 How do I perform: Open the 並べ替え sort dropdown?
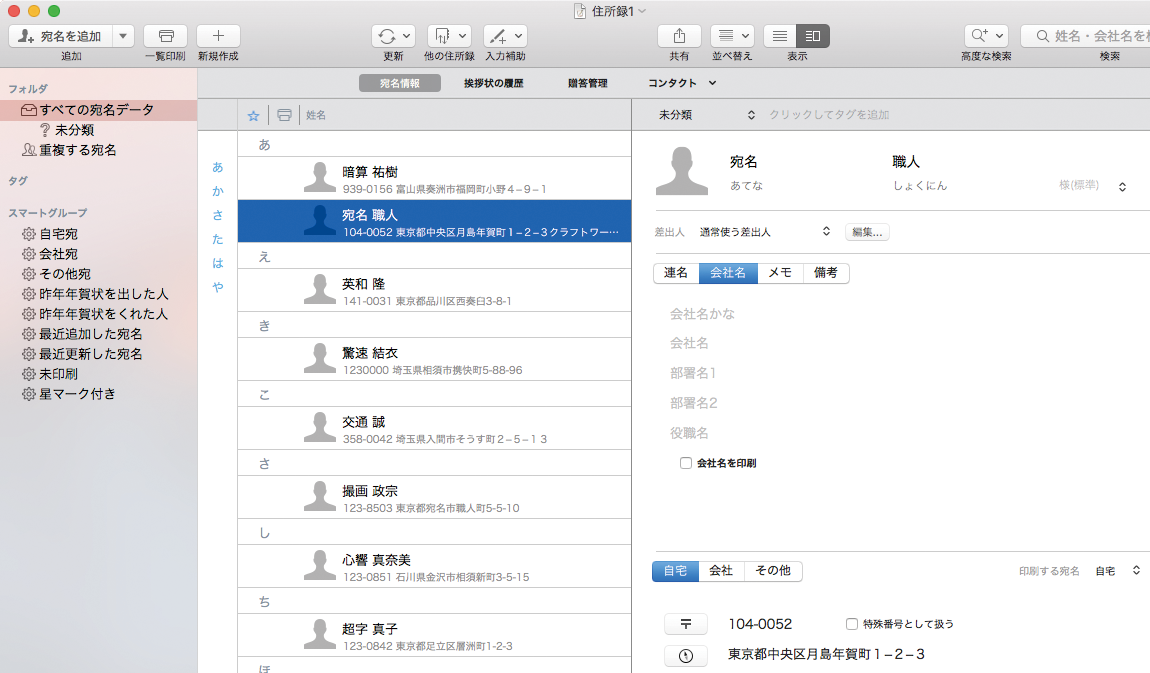coord(732,36)
